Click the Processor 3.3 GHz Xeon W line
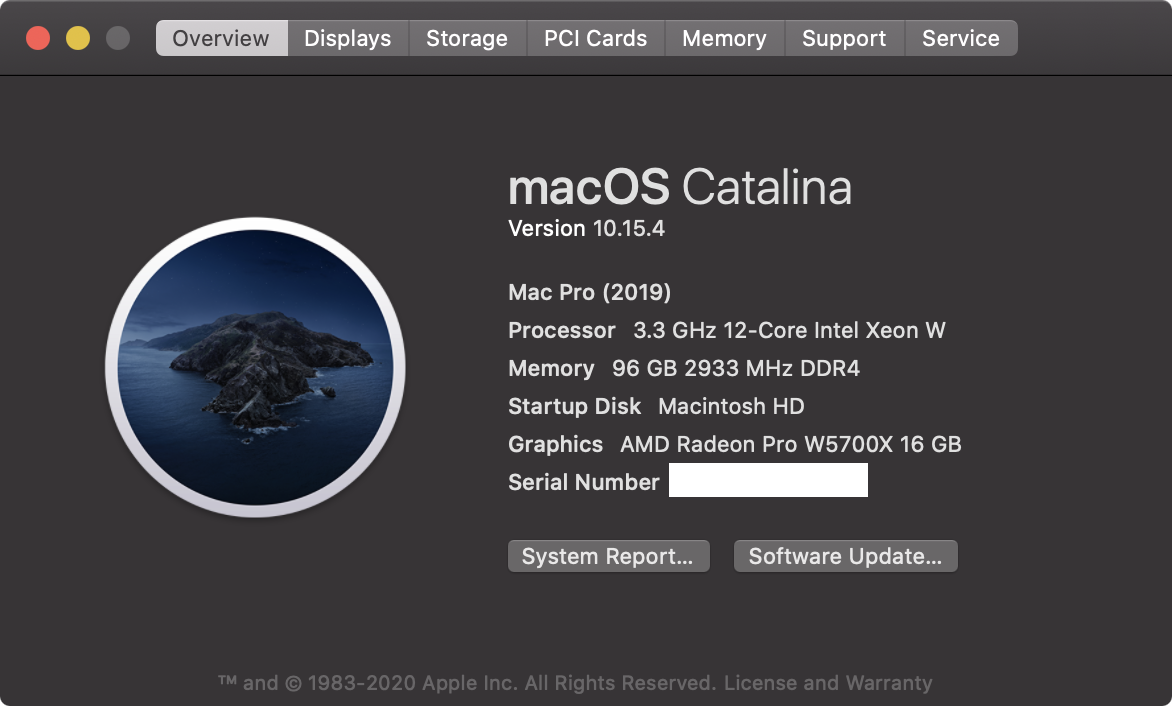This screenshot has height=706, width=1172. (727, 331)
